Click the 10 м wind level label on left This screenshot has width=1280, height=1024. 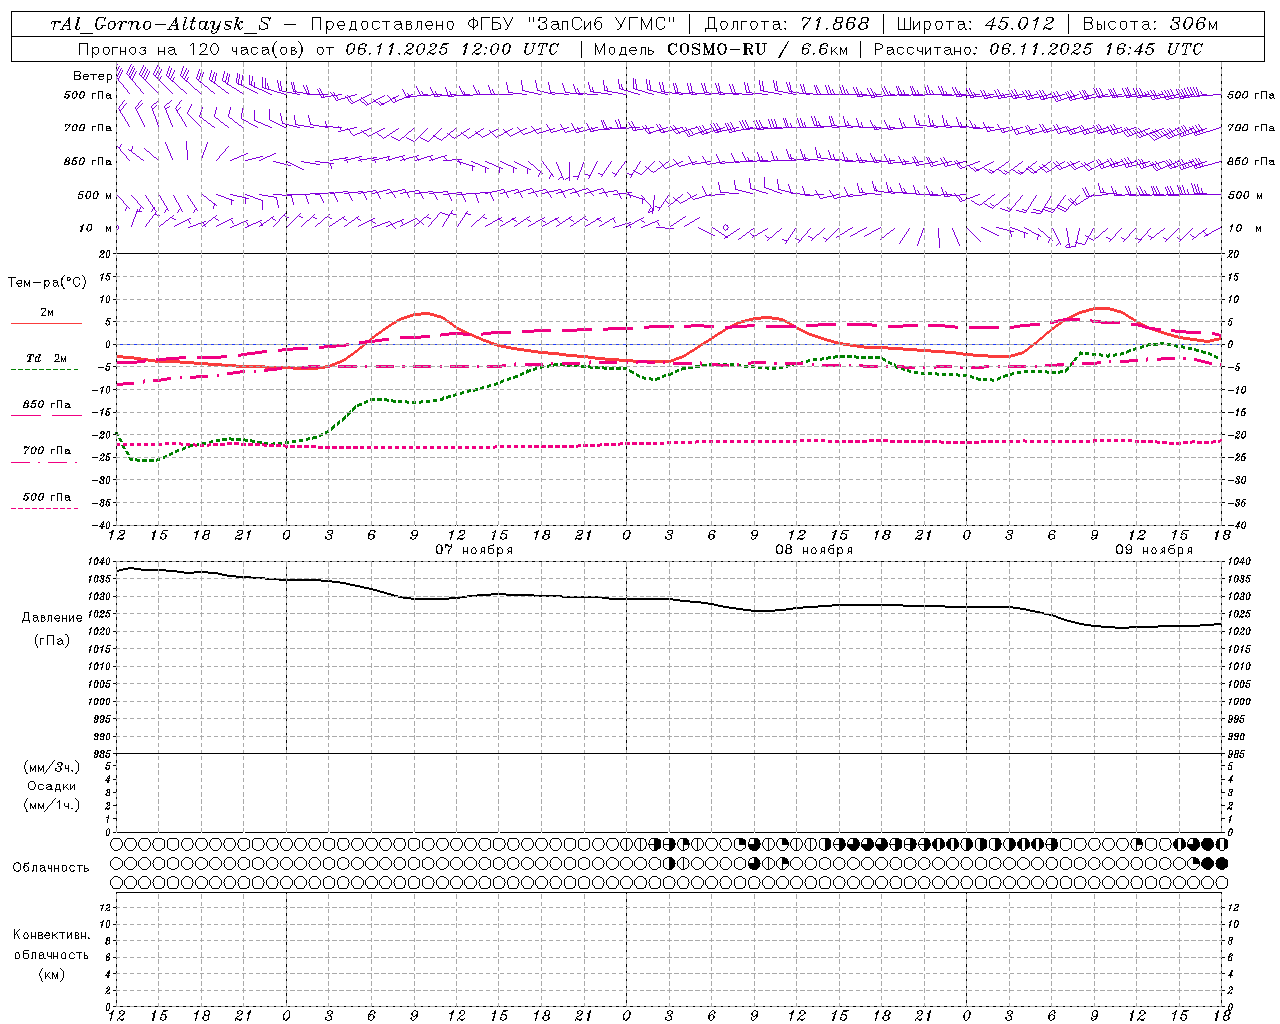point(95,228)
